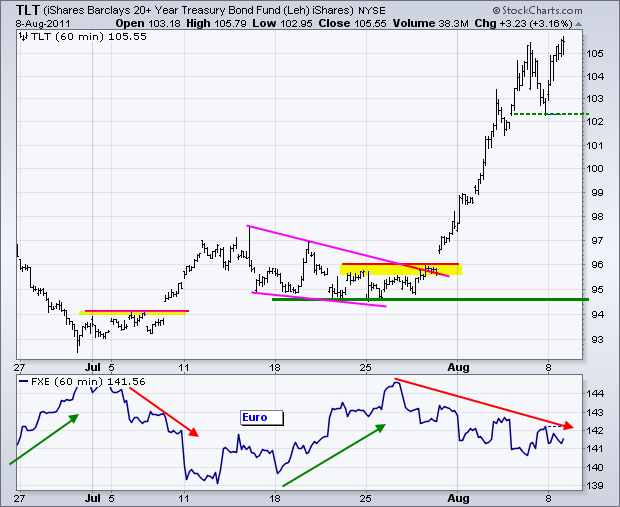Click the 11 date label under lower chart

pyautogui.click(x=184, y=498)
